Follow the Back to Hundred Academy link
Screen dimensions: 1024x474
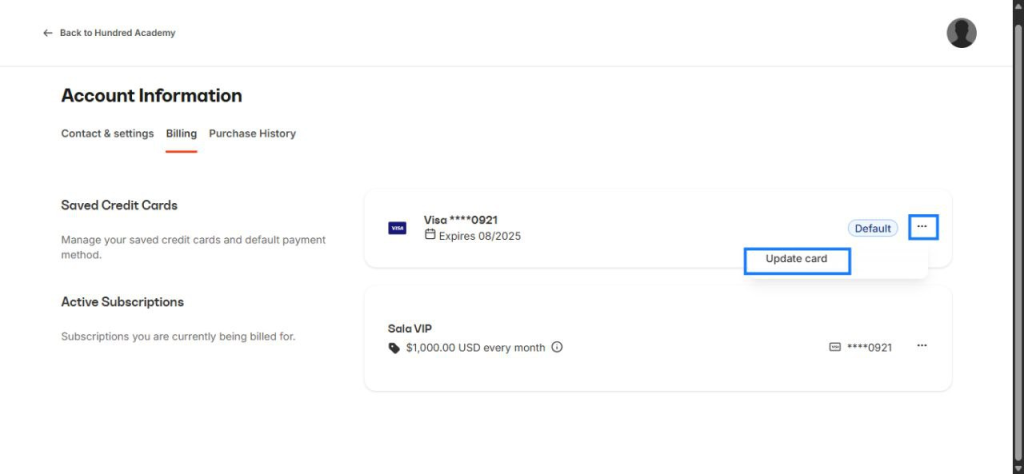coord(117,33)
